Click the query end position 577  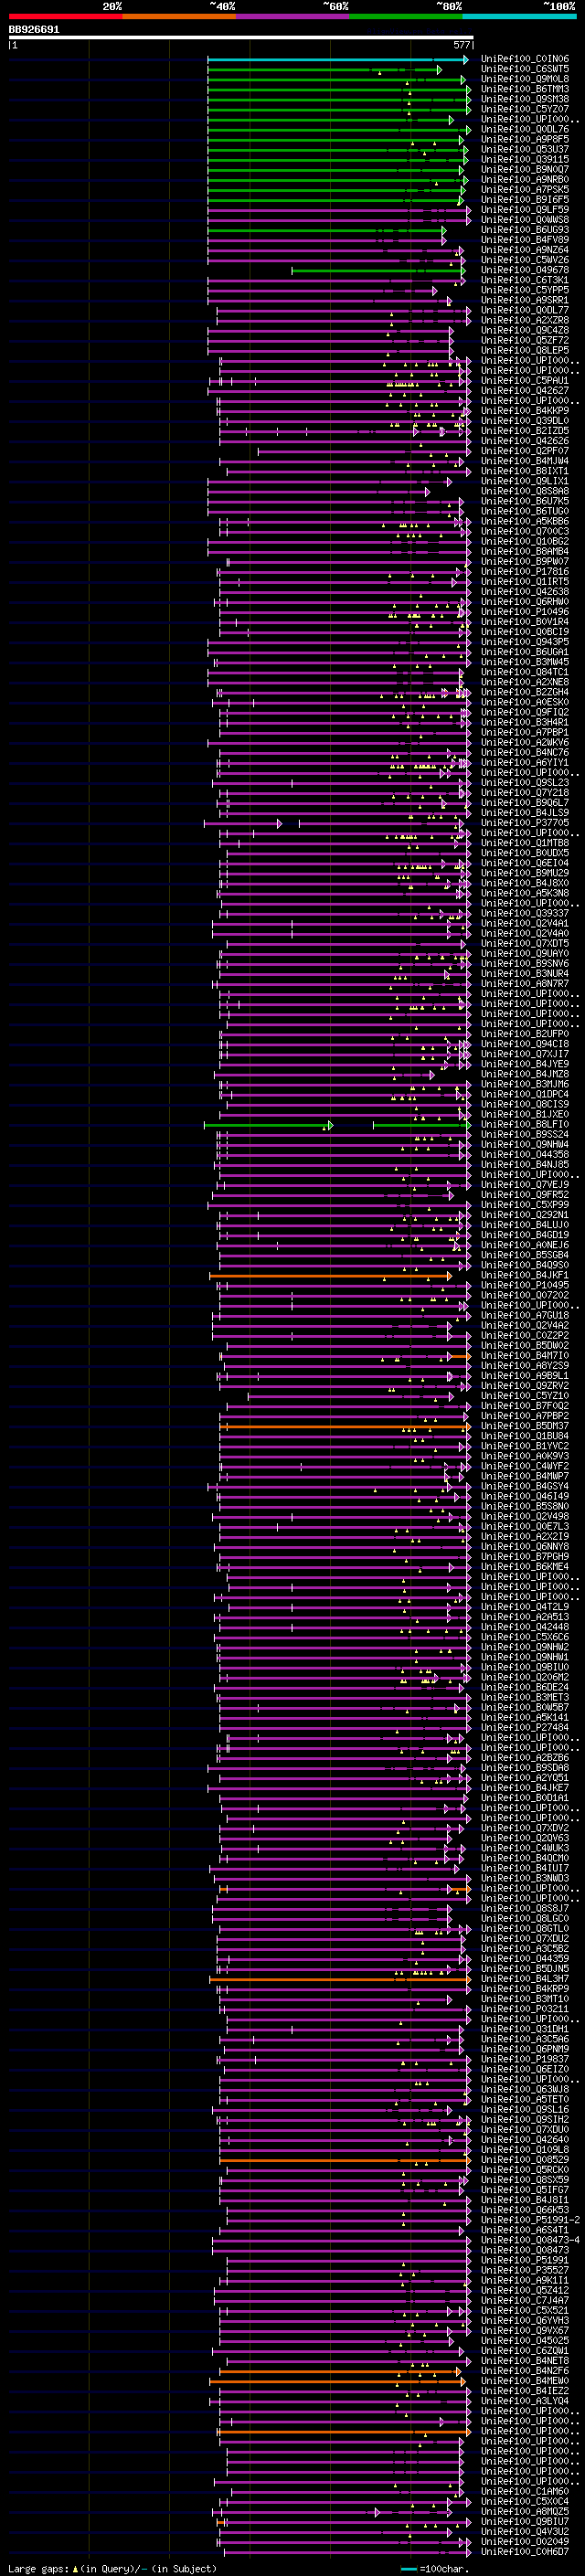click(x=461, y=45)
